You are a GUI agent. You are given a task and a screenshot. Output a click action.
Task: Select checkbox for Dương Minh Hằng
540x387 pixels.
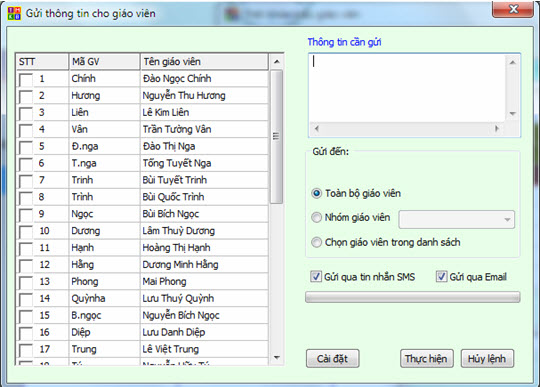click(x=26, y=265)
